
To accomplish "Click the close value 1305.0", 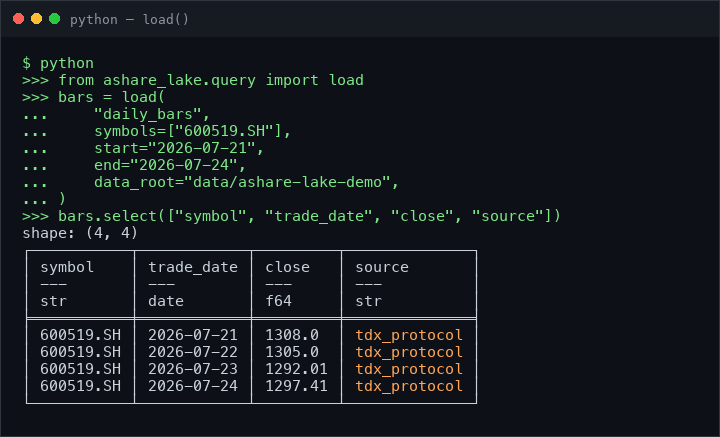I will point(292,352).
